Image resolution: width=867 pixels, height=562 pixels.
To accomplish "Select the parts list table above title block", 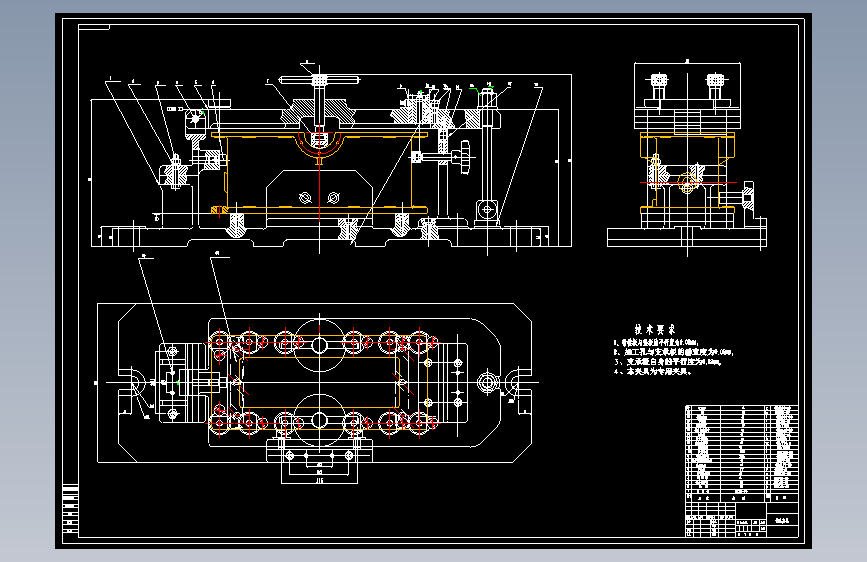I will tap(741, 453).
